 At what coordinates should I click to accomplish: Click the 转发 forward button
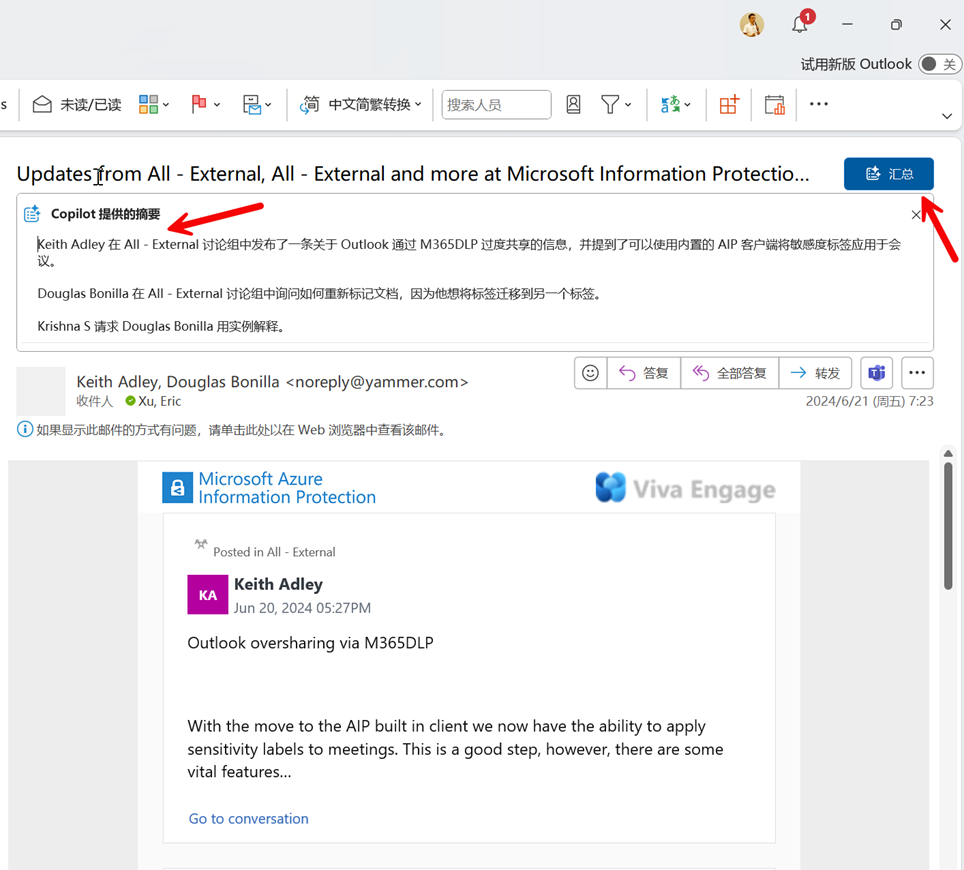[815, 373]
